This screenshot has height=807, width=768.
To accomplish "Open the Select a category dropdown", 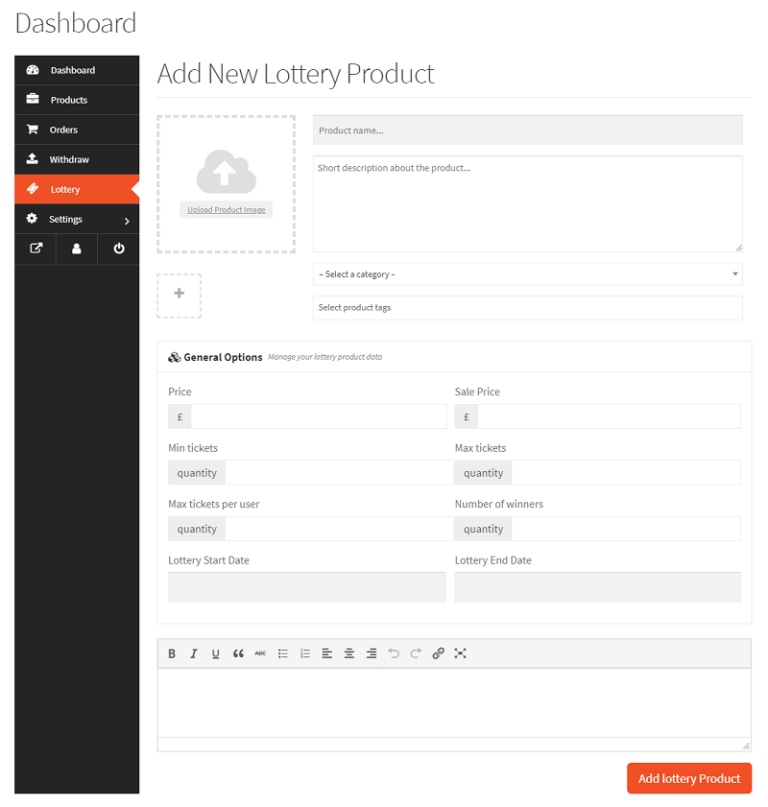I will tap(528, 274).
